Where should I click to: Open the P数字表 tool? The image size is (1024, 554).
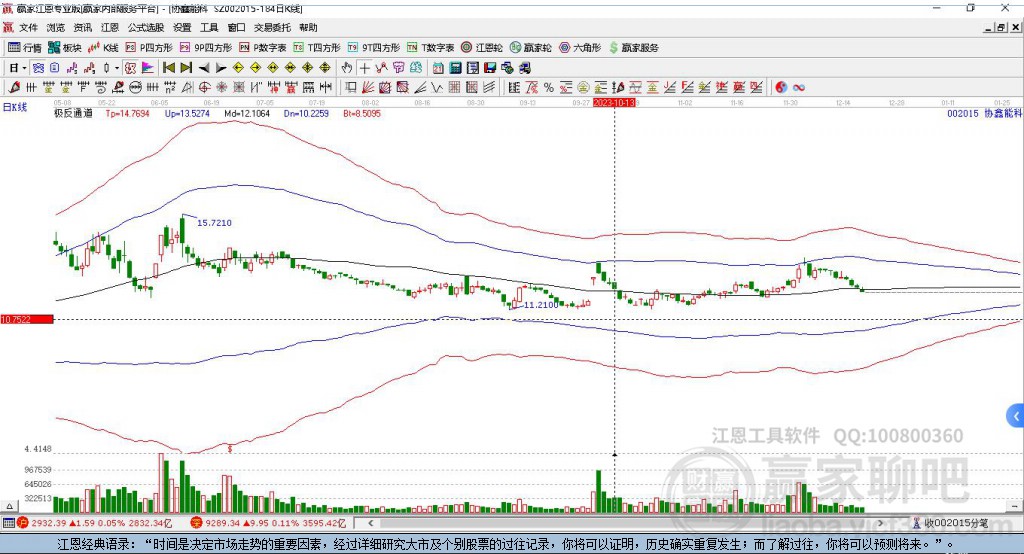263,48
